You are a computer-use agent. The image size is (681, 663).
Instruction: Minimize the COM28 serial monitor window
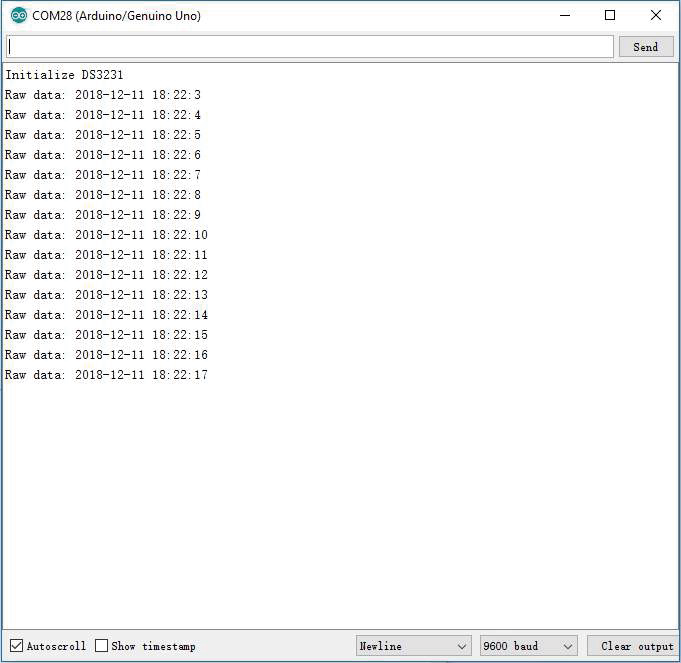point(565,16)
